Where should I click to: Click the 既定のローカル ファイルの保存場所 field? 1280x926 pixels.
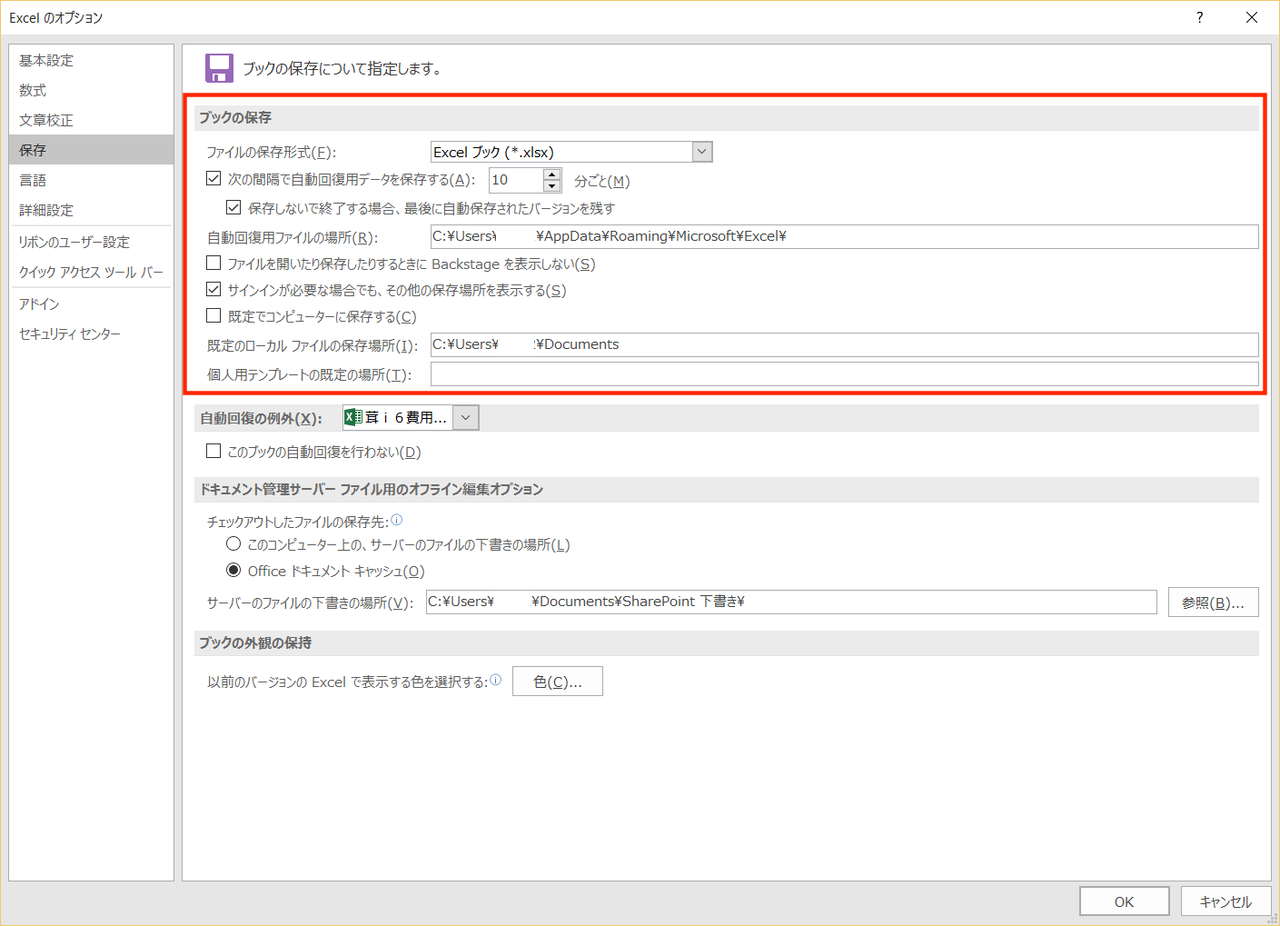(844, 345)
